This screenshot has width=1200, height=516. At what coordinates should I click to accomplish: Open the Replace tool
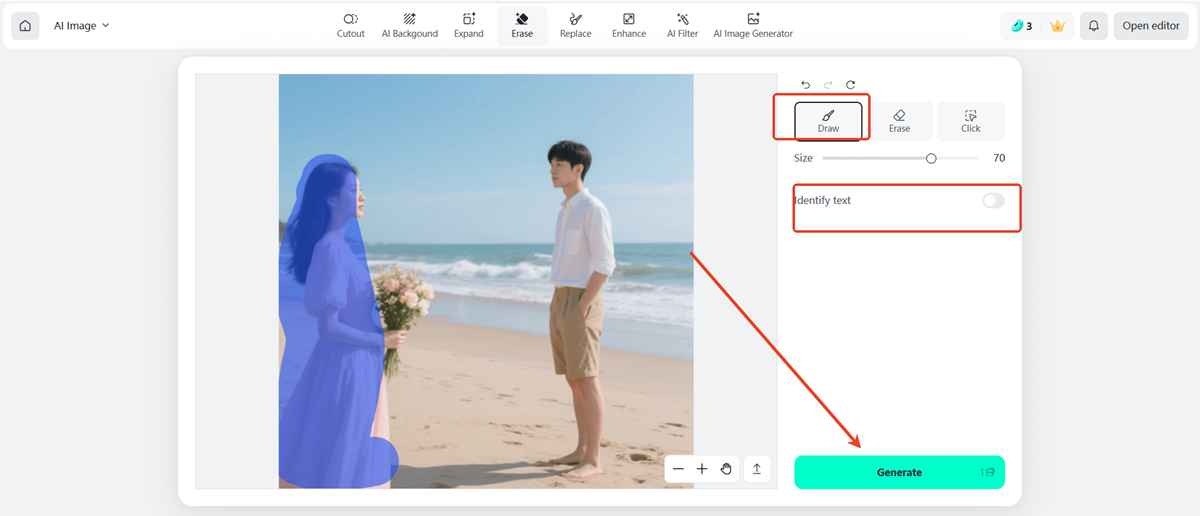coord(576,26)
